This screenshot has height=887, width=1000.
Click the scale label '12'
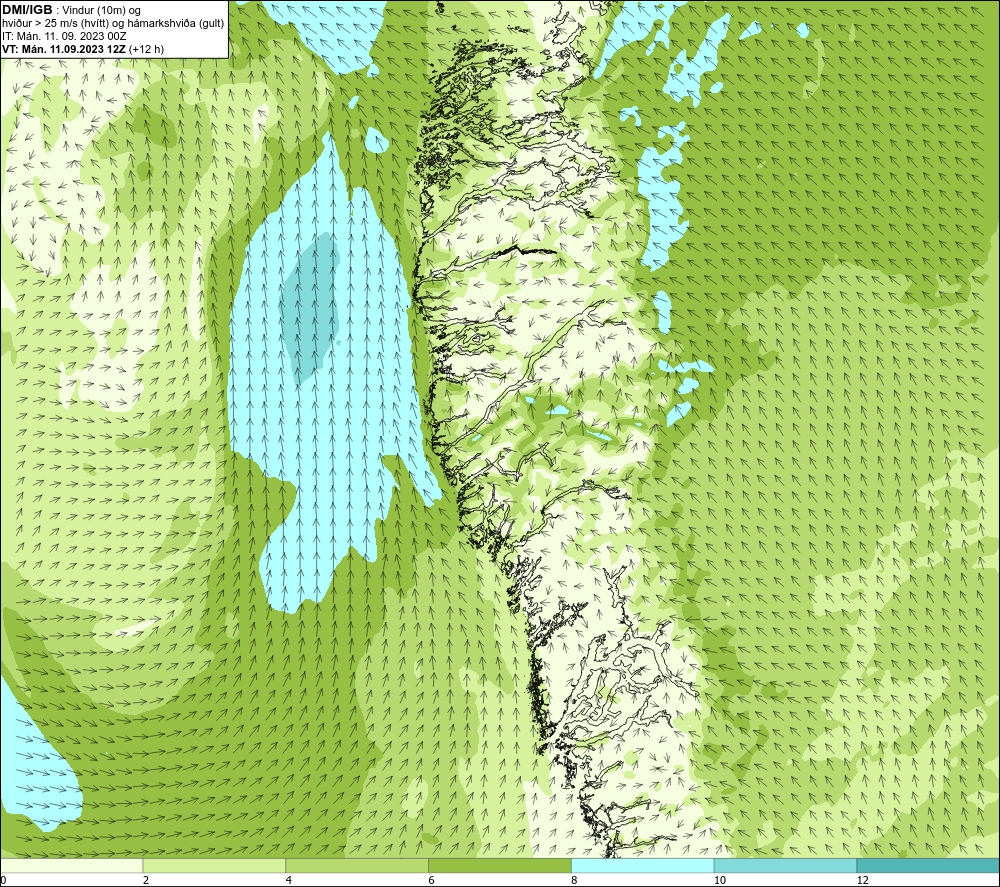pyautogui.click(x=863, y=880)
